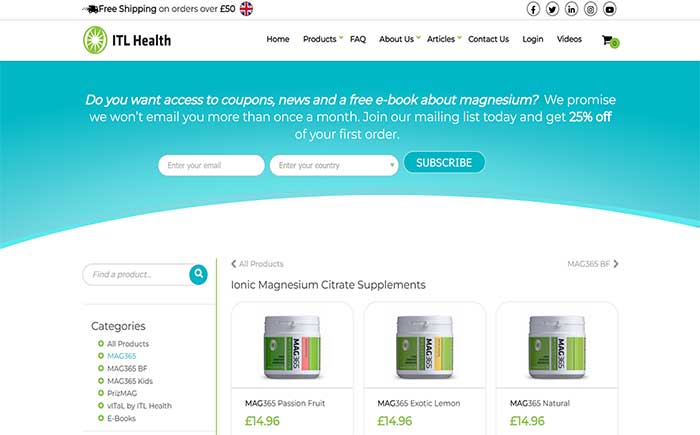Open MAG365 Exotic Lemon product image

(x=425, y=347)
